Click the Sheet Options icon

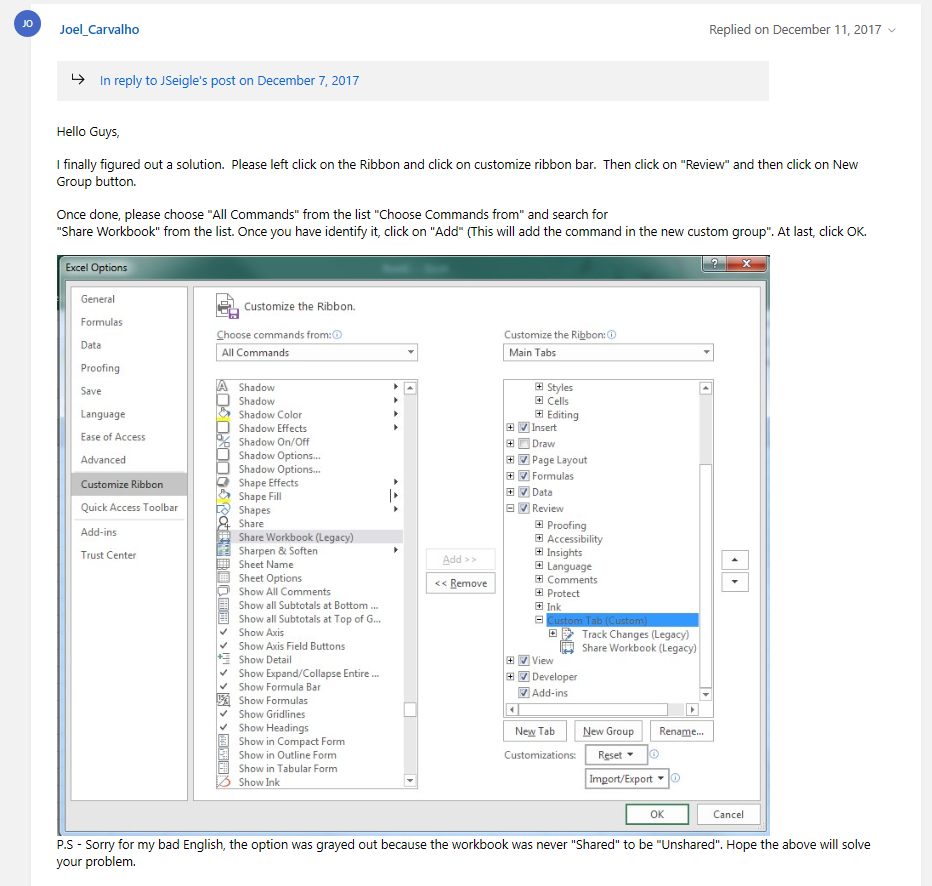223,578
